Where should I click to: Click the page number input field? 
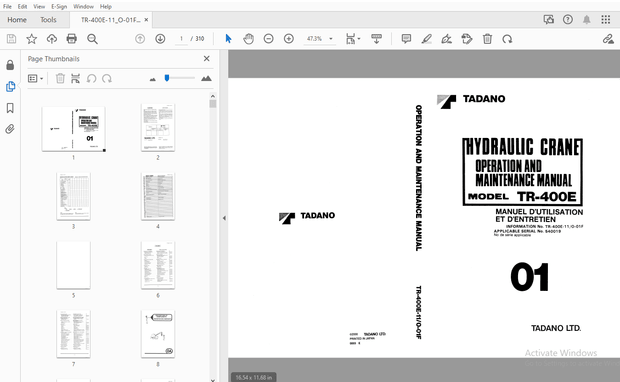coord(181,39)
